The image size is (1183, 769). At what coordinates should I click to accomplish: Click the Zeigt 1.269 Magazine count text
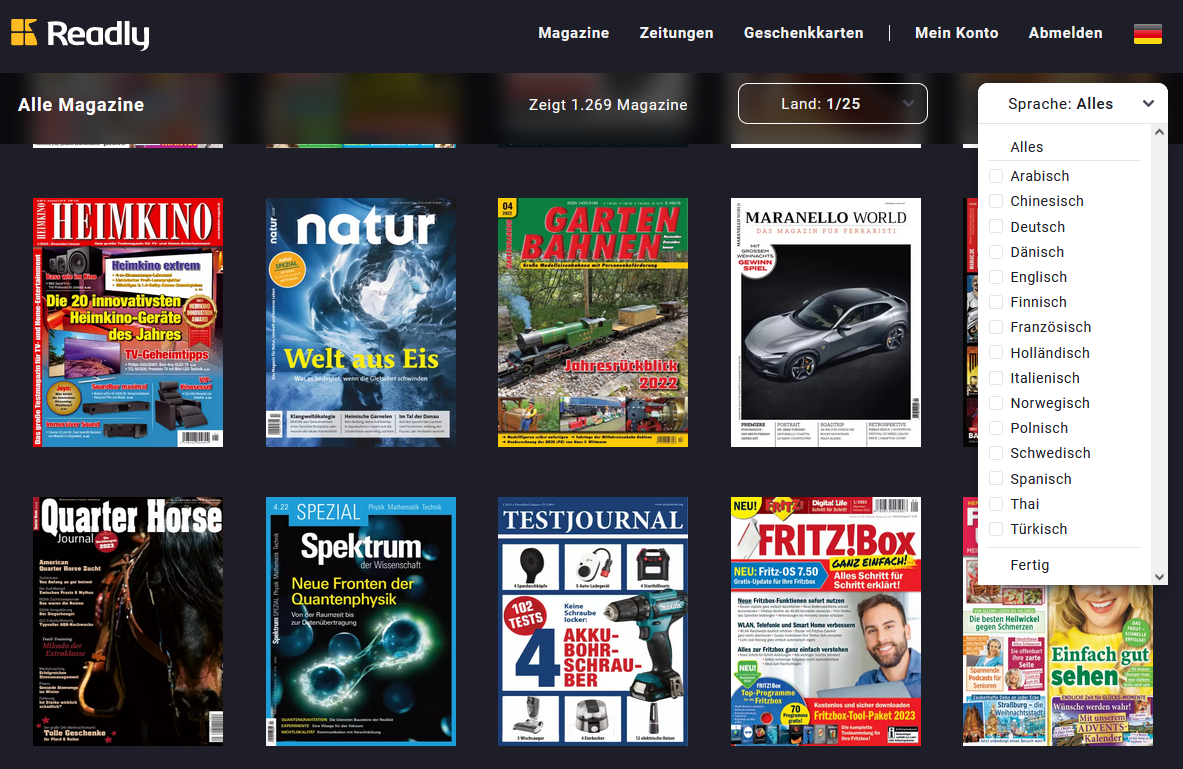tap(608, 105)
